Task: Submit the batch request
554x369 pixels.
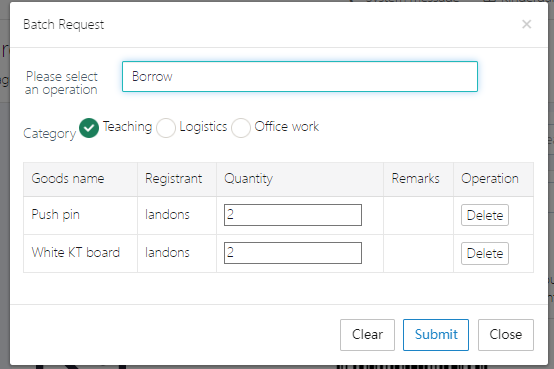Action: coord(436,335)
